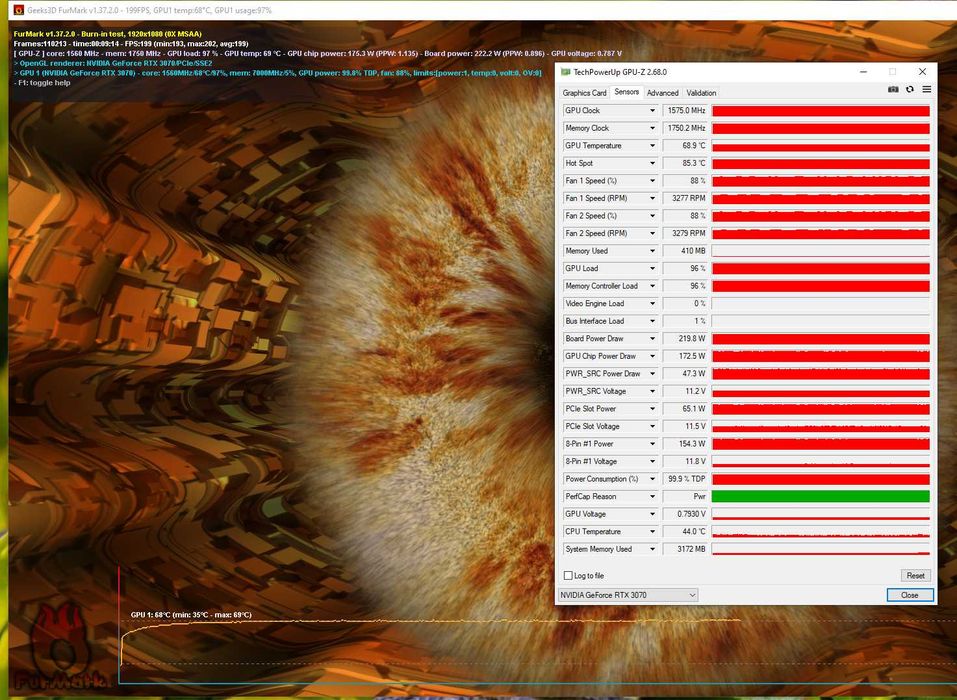
Task: Open the Board Power Draw dropdown
Action: click(x=652, y=339)
